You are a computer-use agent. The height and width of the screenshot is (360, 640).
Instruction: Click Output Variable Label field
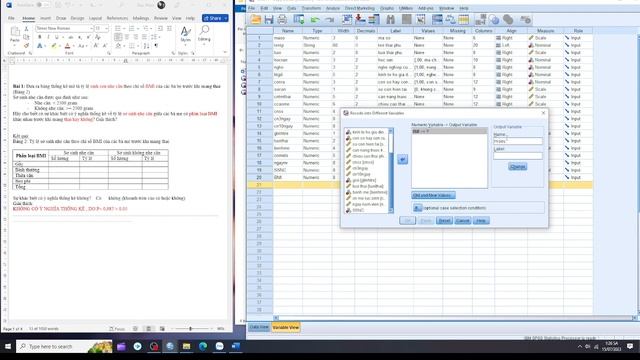click(518, 156)
